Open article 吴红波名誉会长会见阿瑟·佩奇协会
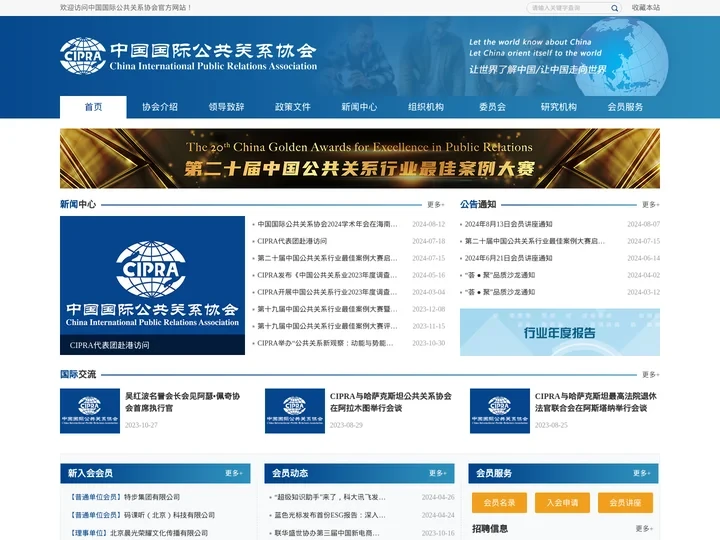This screenshot has width=720, height=540. pyautogui.click(x=183, y=402)
